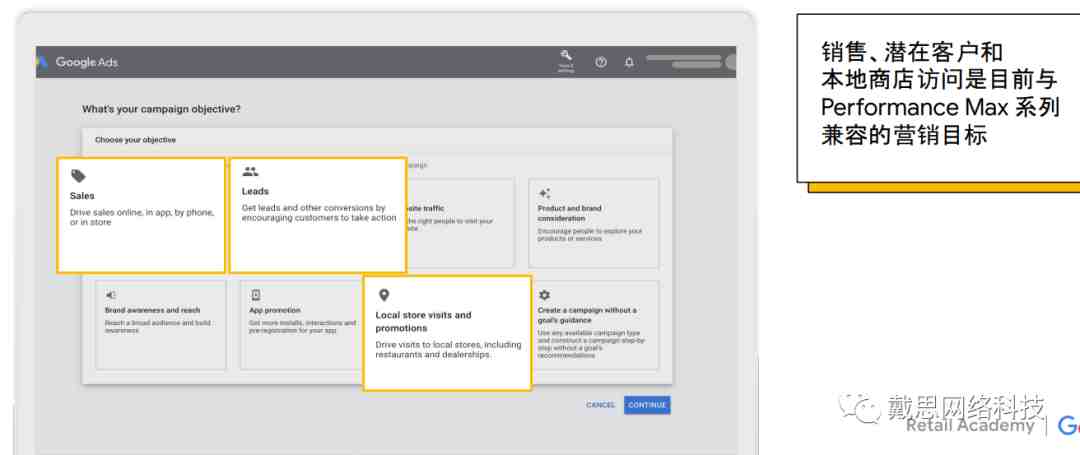Click 'Get leads and other conversions' description

pyautogui.click(x=319, y=213)
